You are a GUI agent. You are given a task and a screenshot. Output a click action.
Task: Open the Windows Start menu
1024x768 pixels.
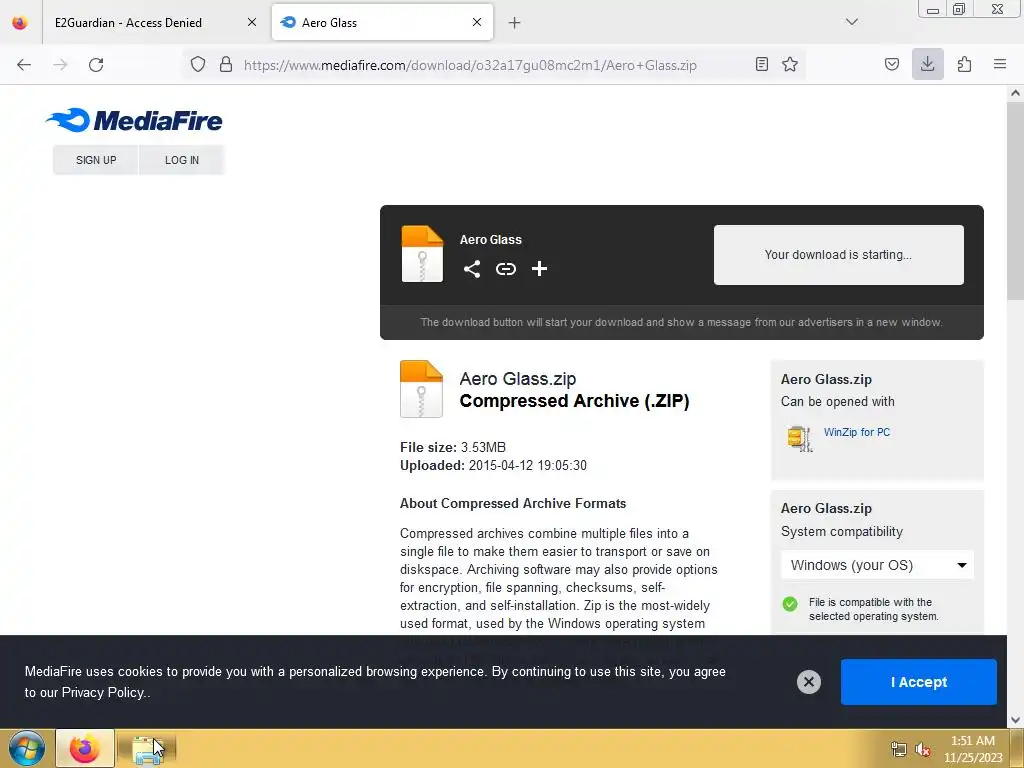click(27, 748)
